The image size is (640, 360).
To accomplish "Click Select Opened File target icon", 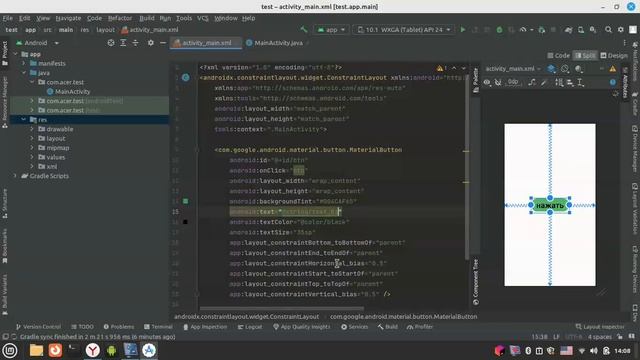I will click(111, 43).
